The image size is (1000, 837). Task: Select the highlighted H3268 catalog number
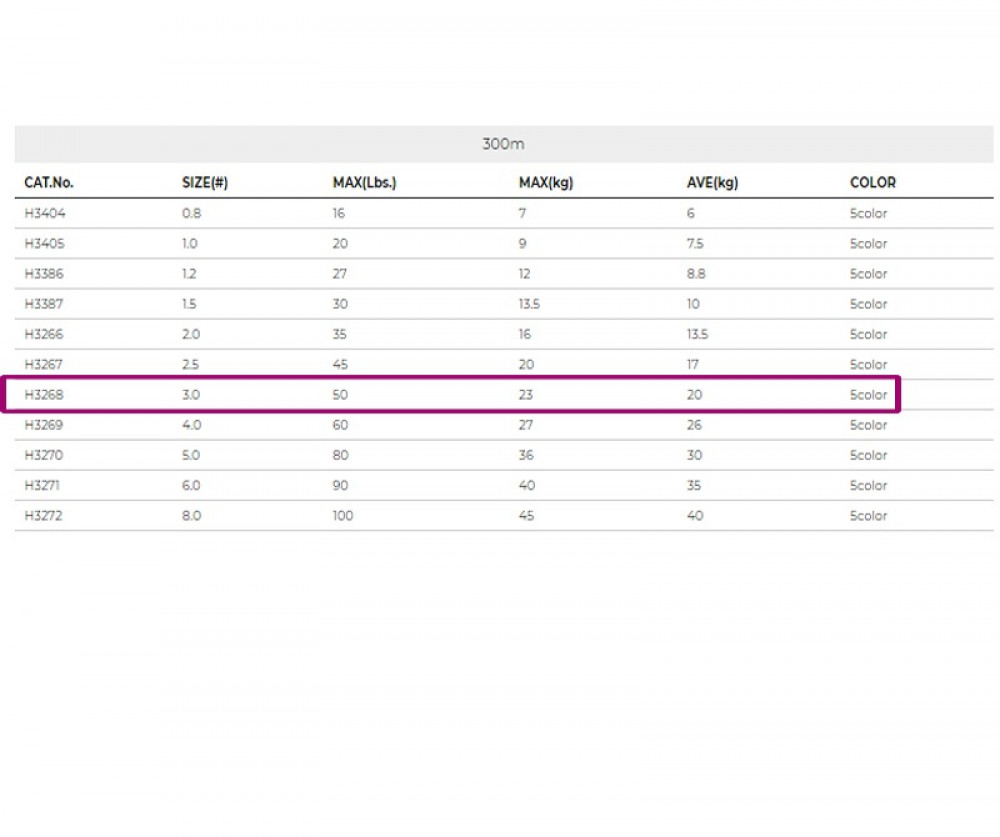coord(45,395)
